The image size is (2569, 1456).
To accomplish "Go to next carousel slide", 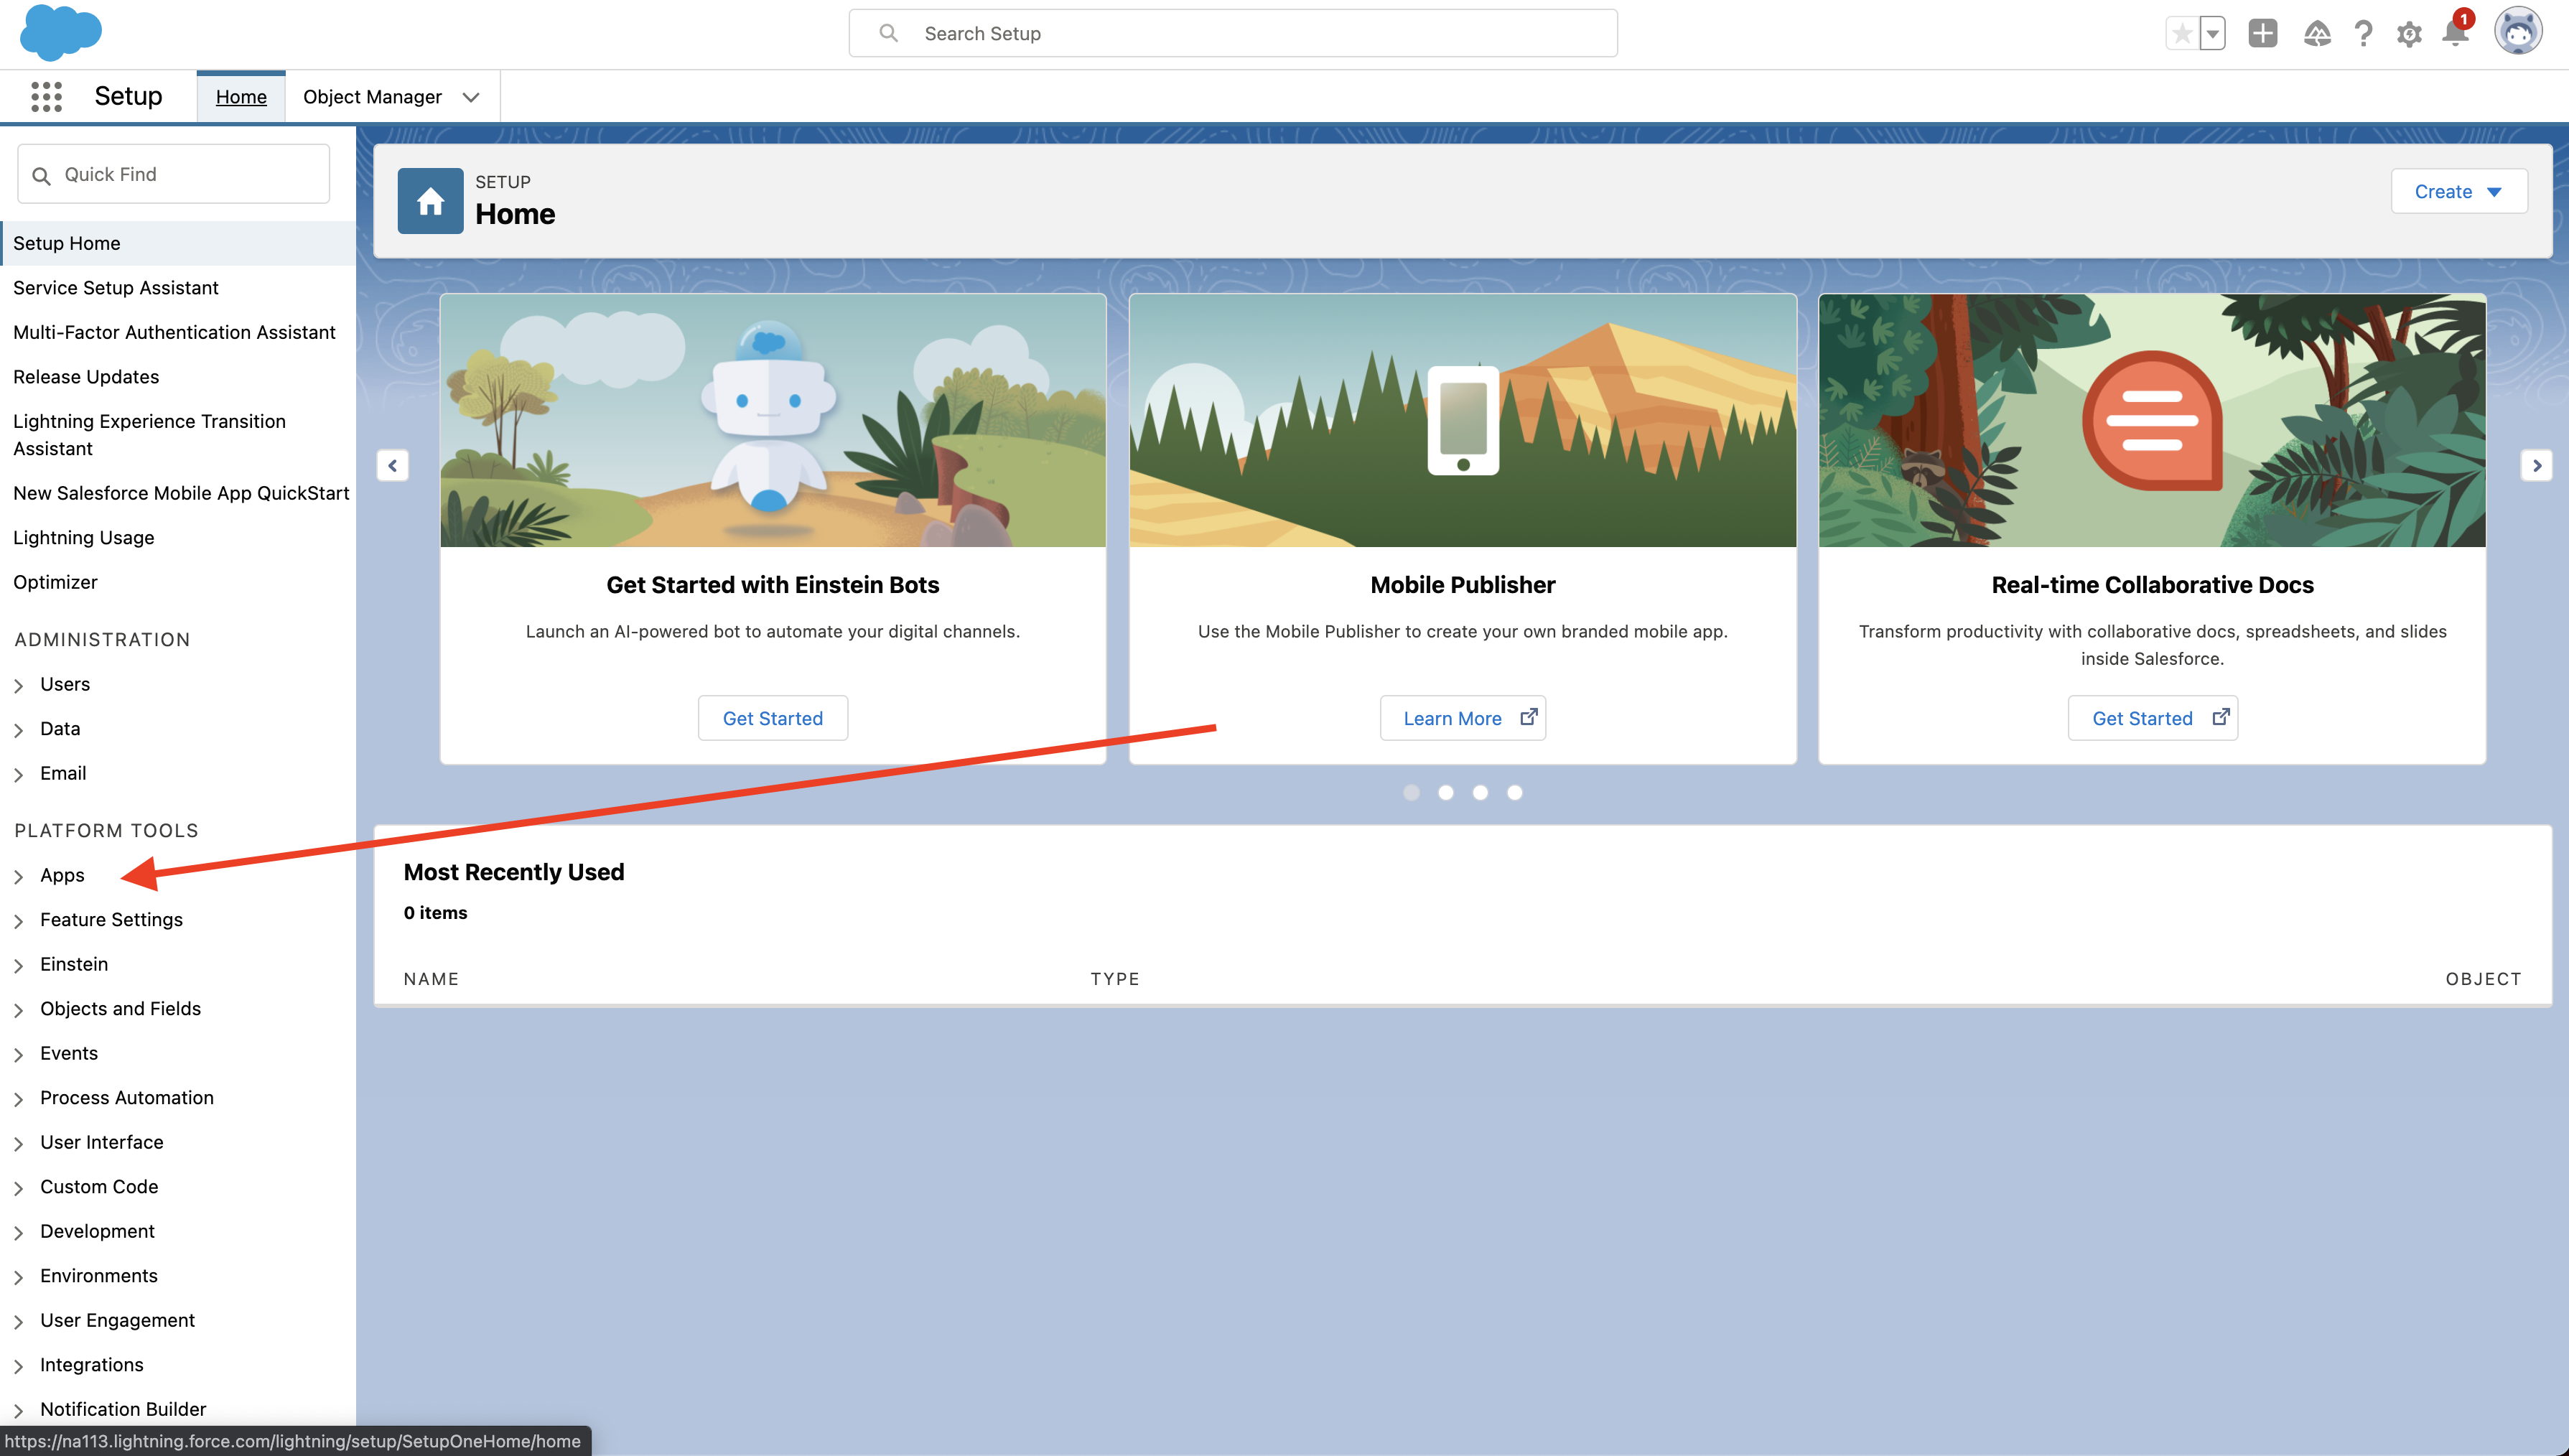I will [x=2536, y=465].
